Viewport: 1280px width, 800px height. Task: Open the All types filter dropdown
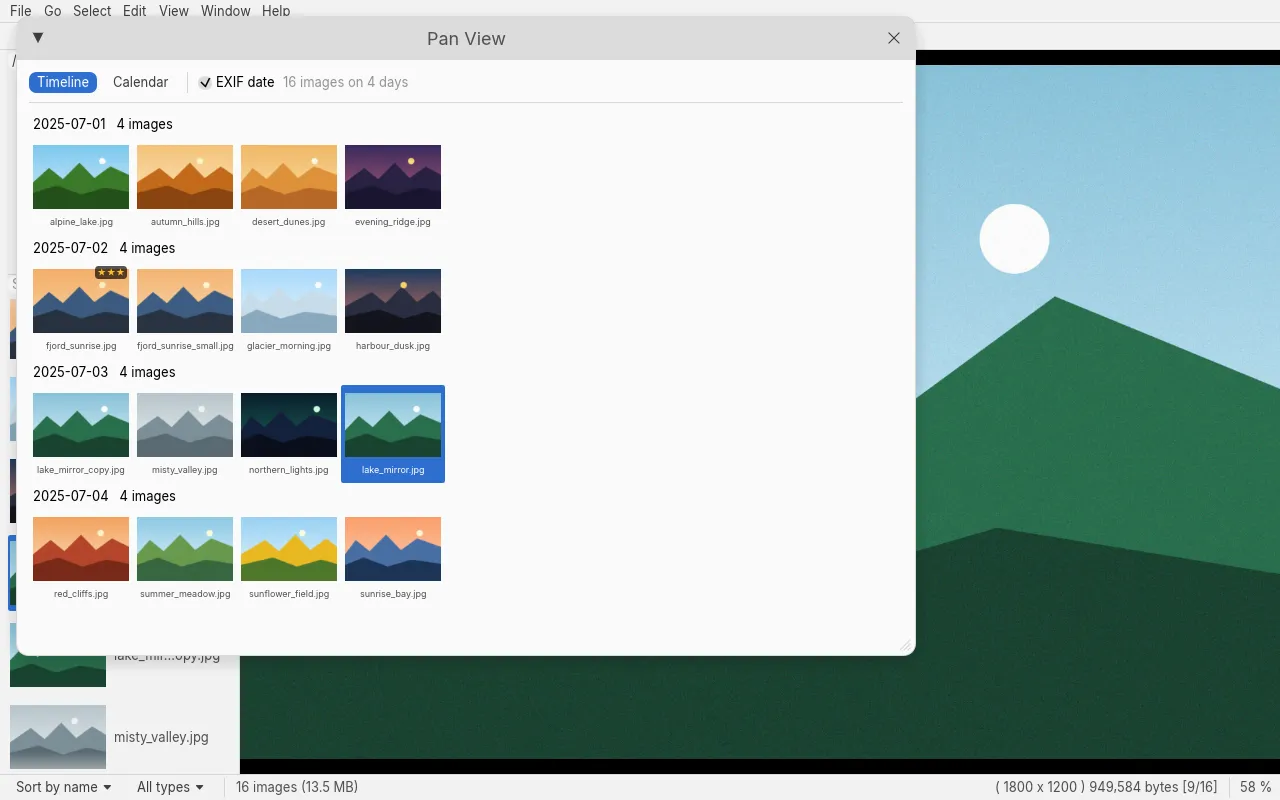[x=170, y=787]
